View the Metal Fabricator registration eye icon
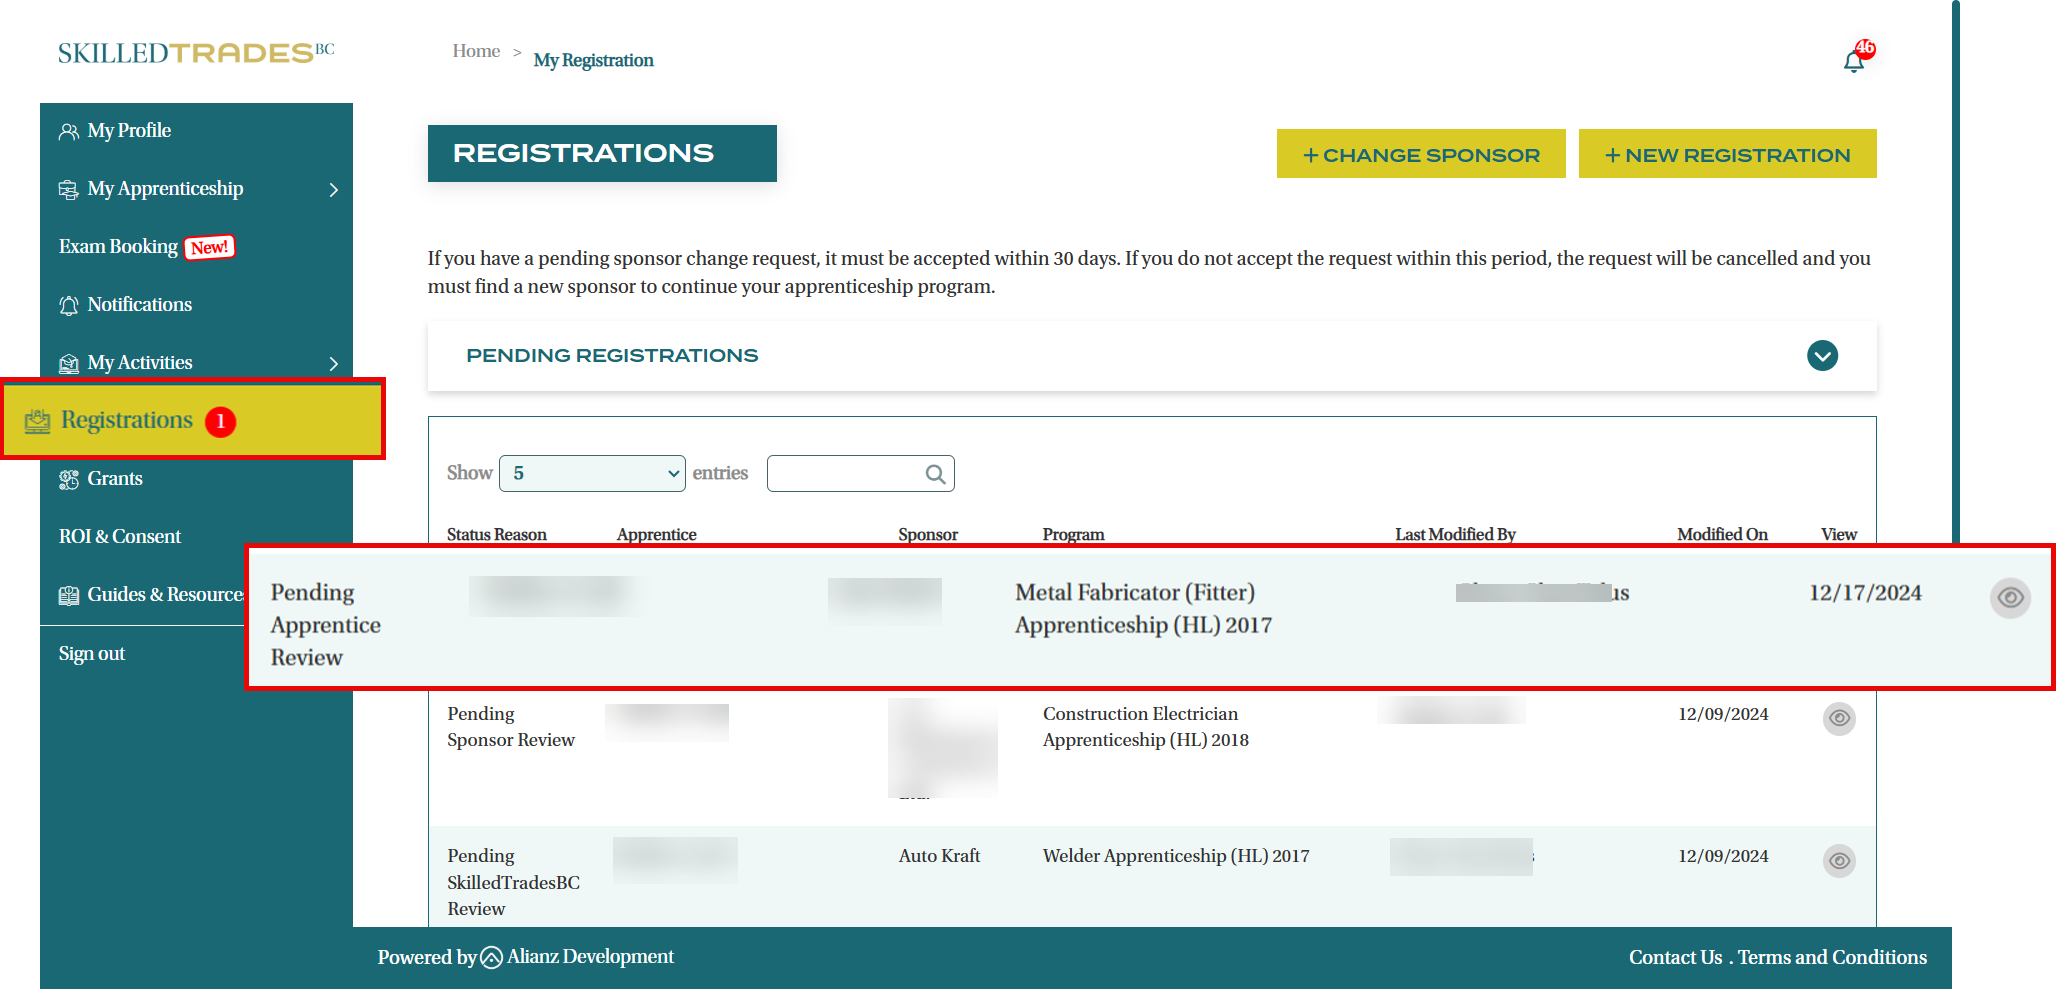2056x989 pixels. 2009,598
